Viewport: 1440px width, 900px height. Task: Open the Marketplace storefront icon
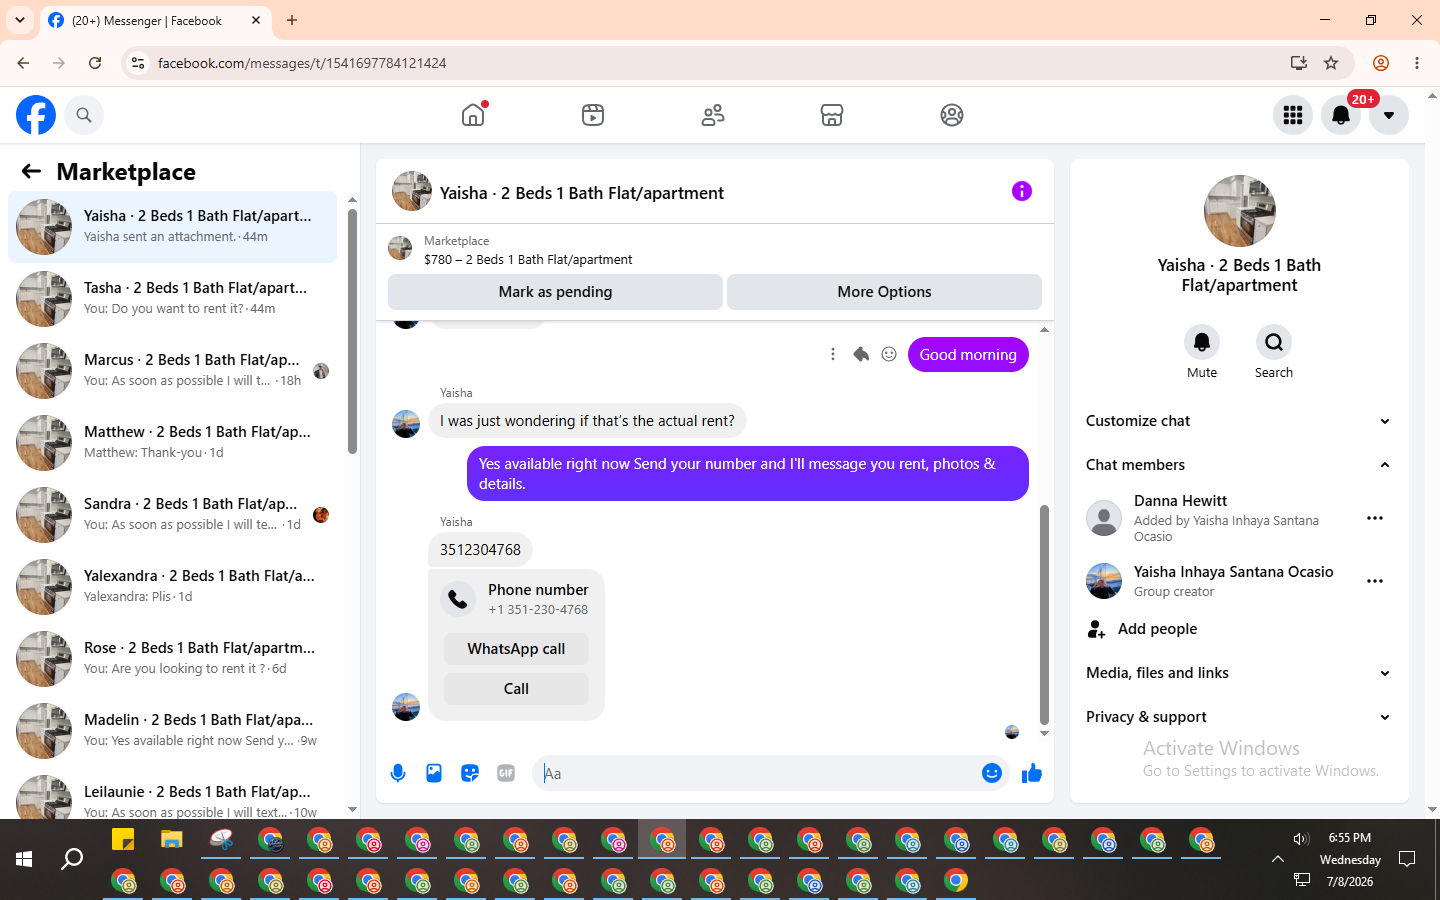(832, 115)
